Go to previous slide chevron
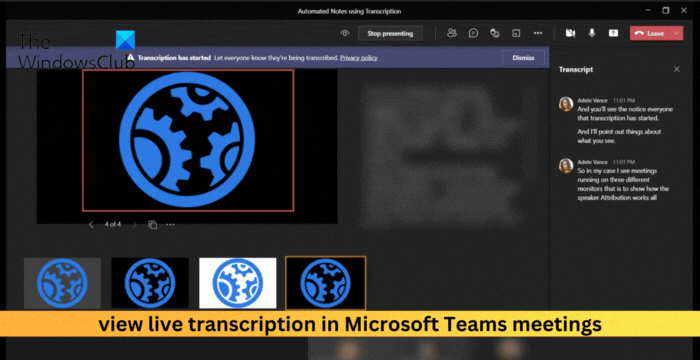 [x=91, y=225]
